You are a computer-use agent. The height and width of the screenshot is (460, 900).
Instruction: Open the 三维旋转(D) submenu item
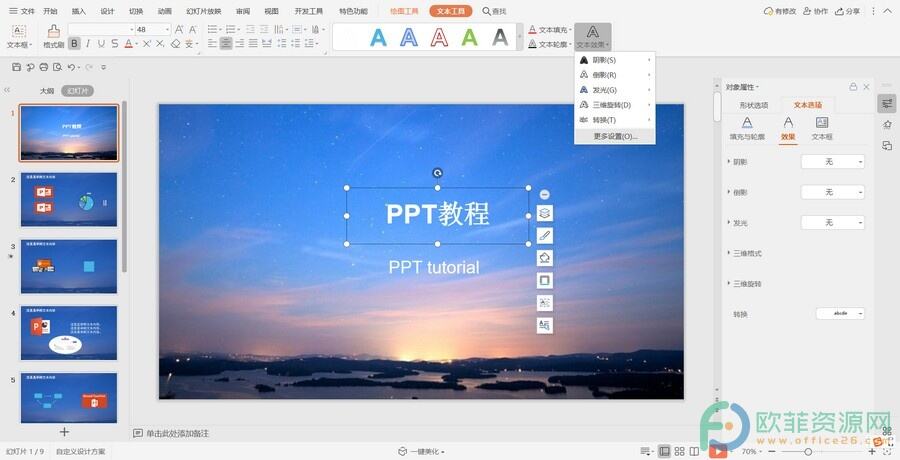pos(615,105)
